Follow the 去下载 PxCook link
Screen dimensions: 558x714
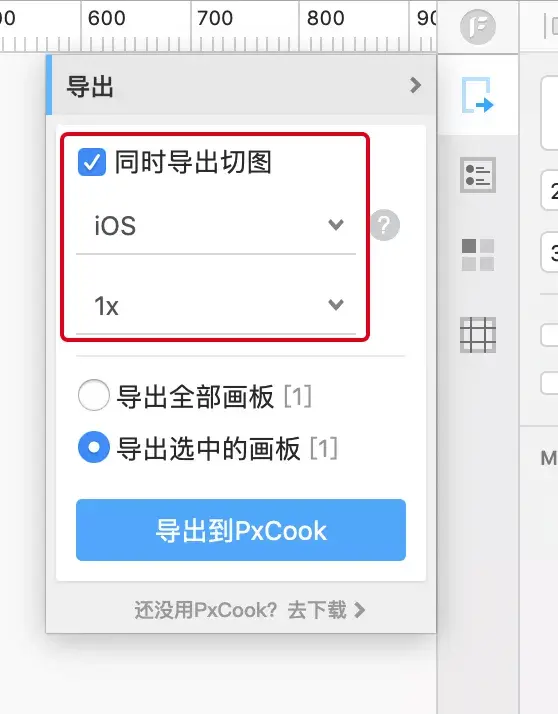tap(326, 610)
